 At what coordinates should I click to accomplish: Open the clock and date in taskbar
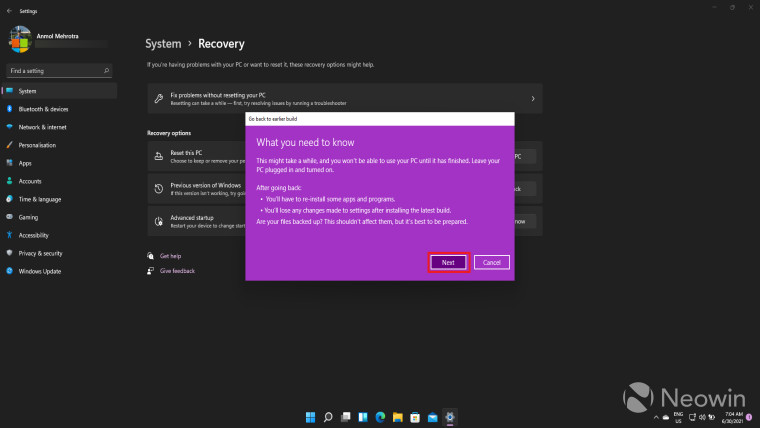point(732,417)
